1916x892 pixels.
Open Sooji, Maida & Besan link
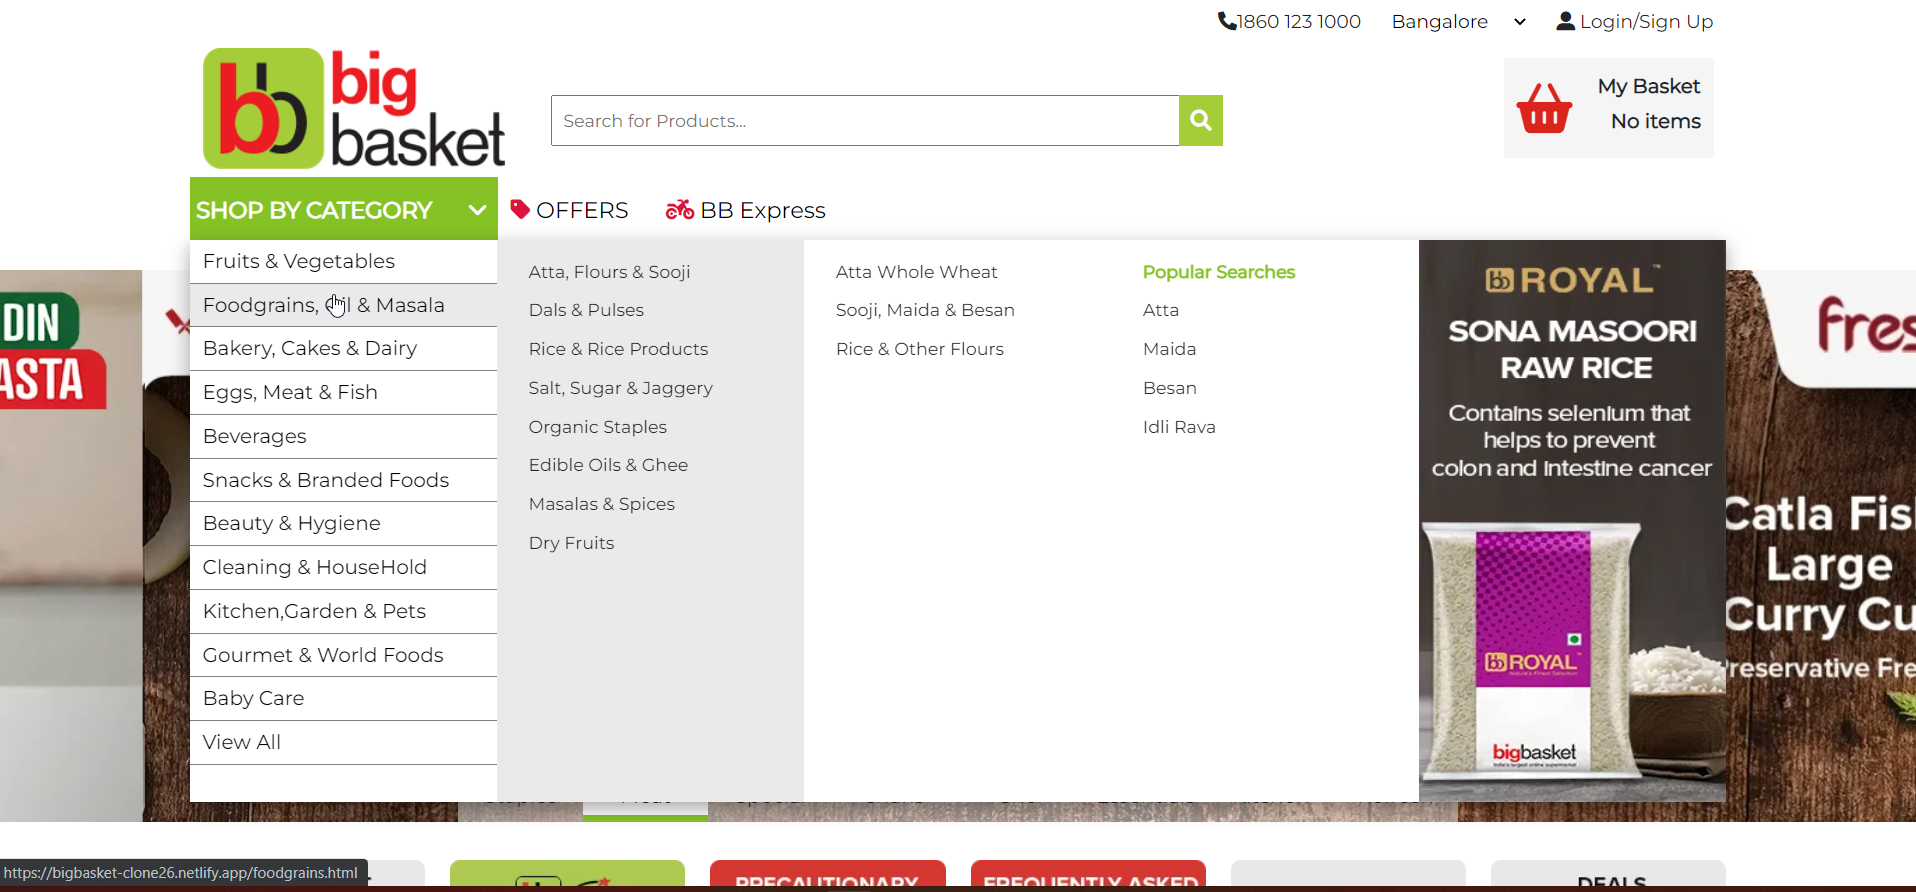click(925, 310)
